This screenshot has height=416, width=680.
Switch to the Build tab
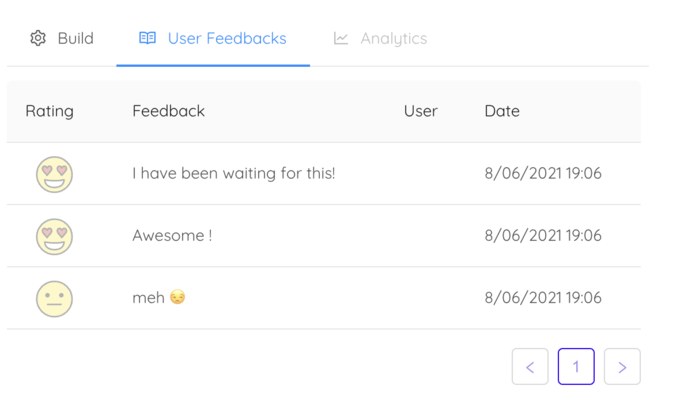75,39
